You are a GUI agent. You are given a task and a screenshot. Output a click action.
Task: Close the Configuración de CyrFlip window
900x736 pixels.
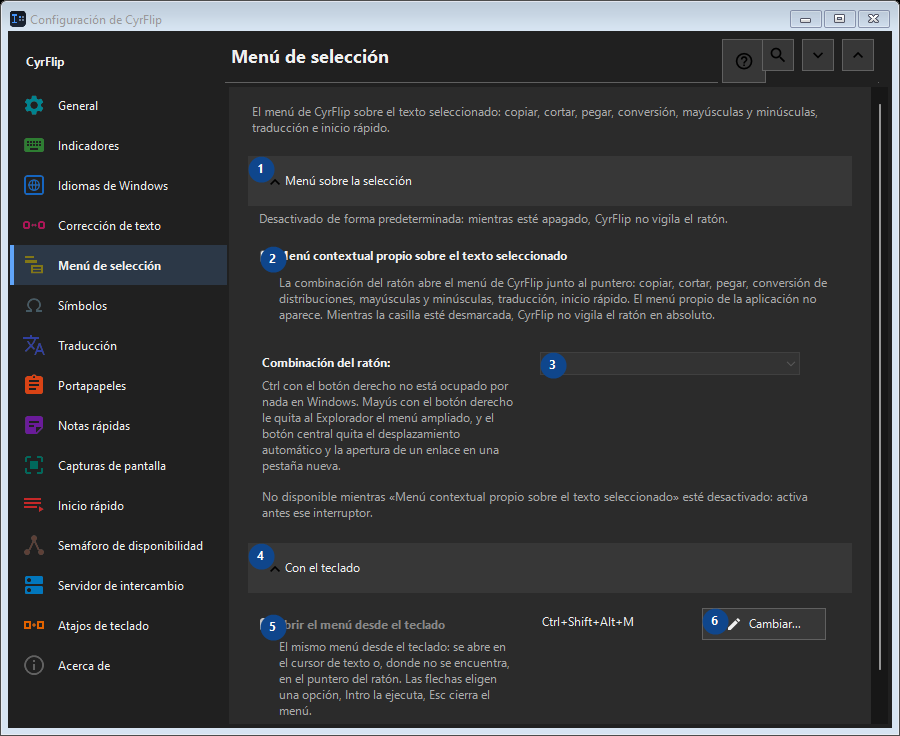[874, 19]
